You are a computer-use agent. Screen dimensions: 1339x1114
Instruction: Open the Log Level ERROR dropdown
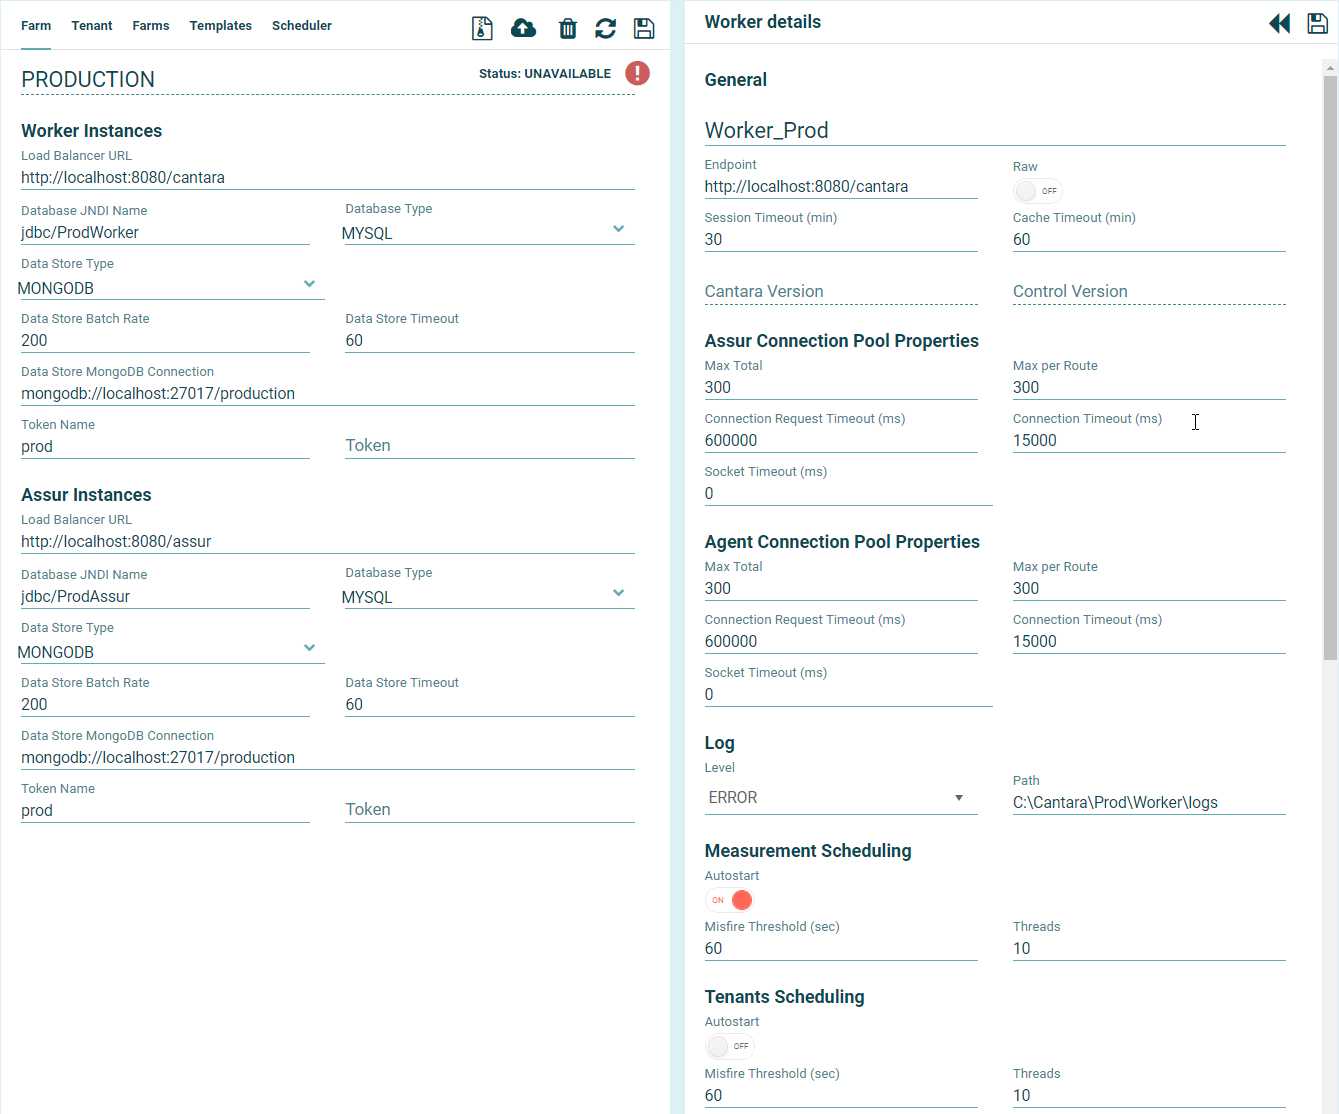click(x=840, y=797)
